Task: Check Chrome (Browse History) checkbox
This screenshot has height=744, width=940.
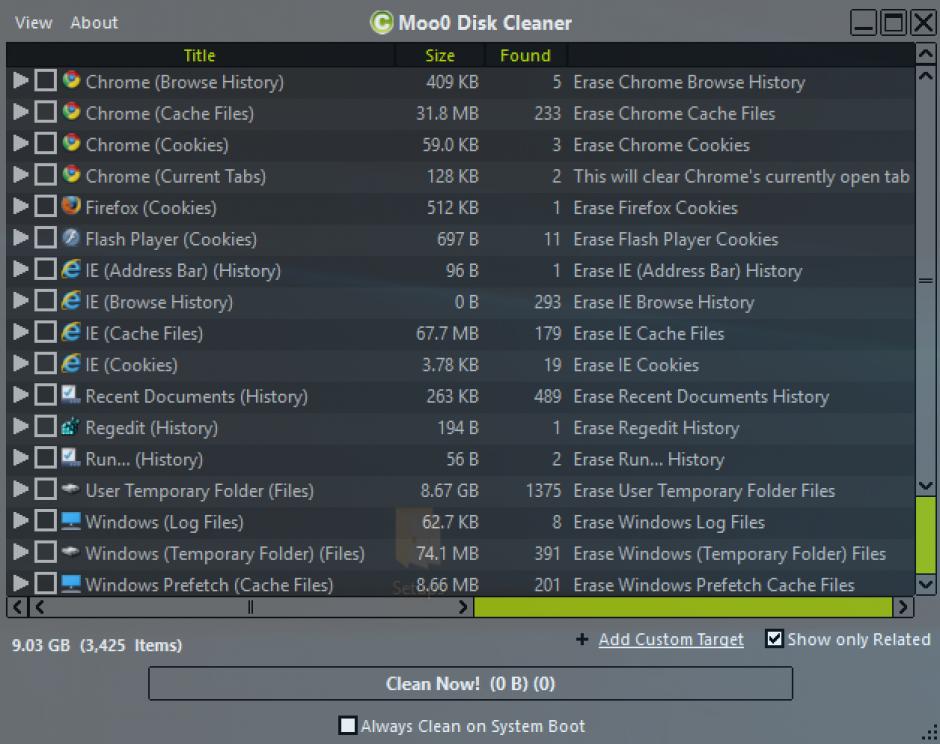Action: click(46, 80)
